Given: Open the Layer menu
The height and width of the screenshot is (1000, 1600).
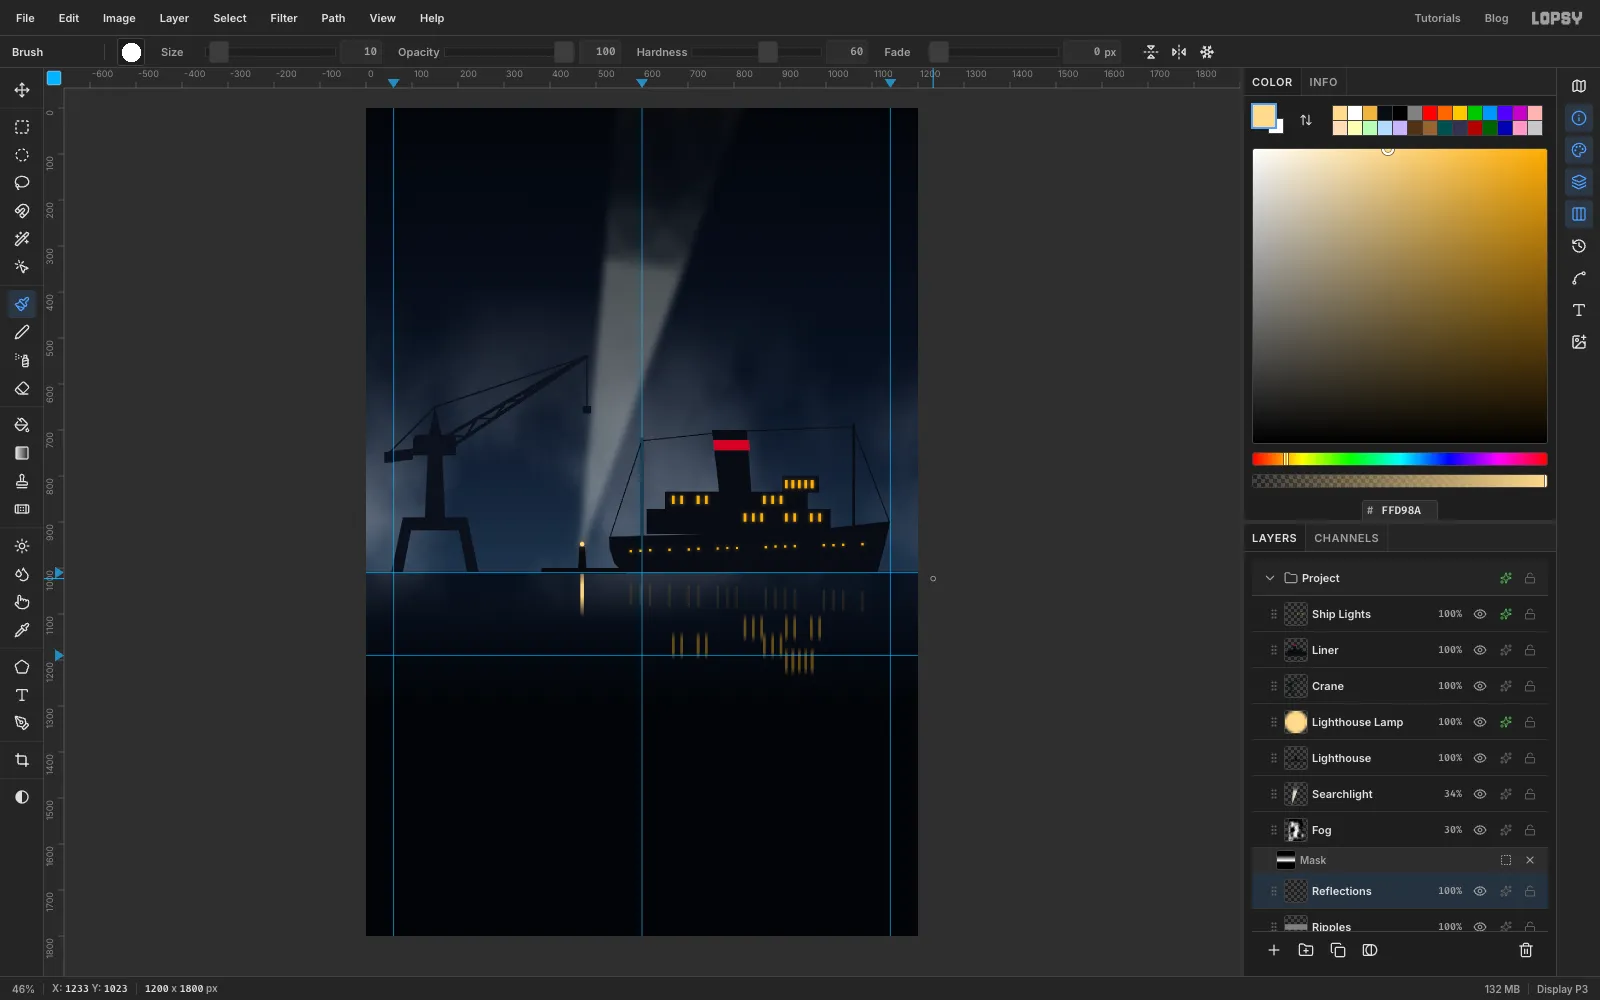Looking at the screenshot, I should (x=174, y=18).
